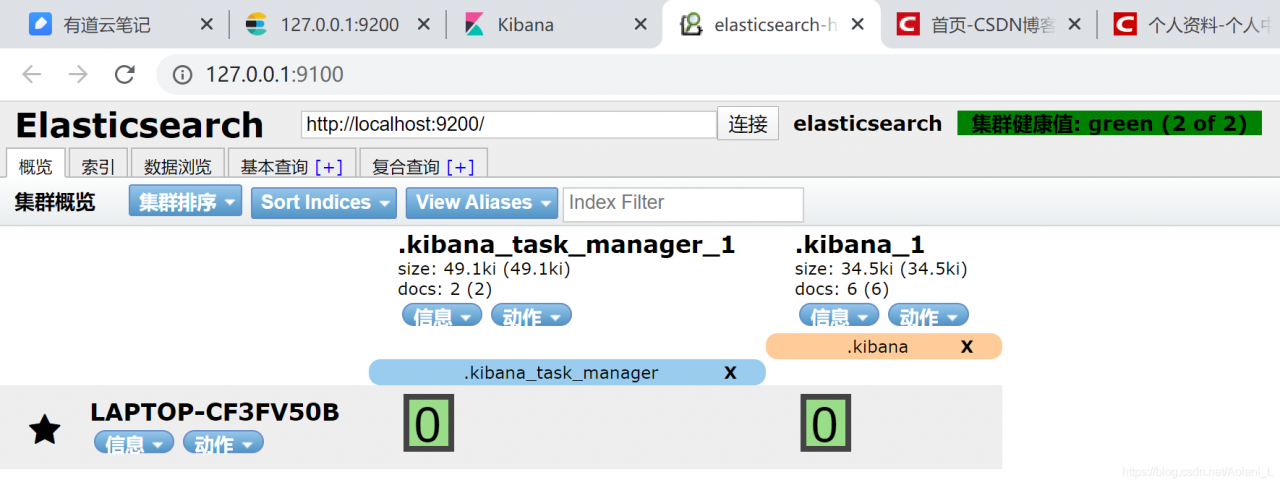Open 信息 dropdown for .kibana_task_manager_1

(x=441, y=316)
